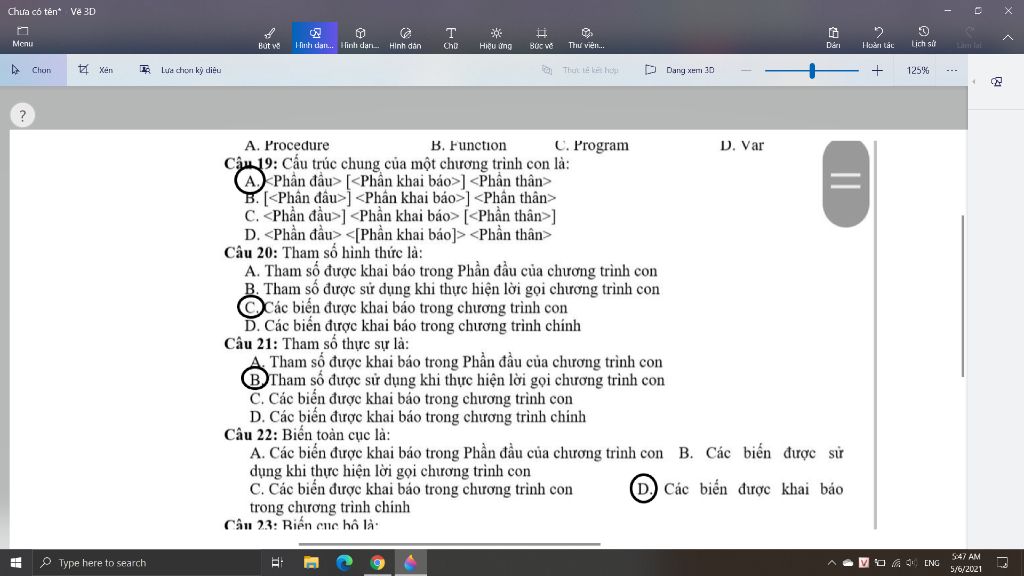Activate the Chọn select tool
Viewport: 1024px width, 576px height.
pos(32,70)
